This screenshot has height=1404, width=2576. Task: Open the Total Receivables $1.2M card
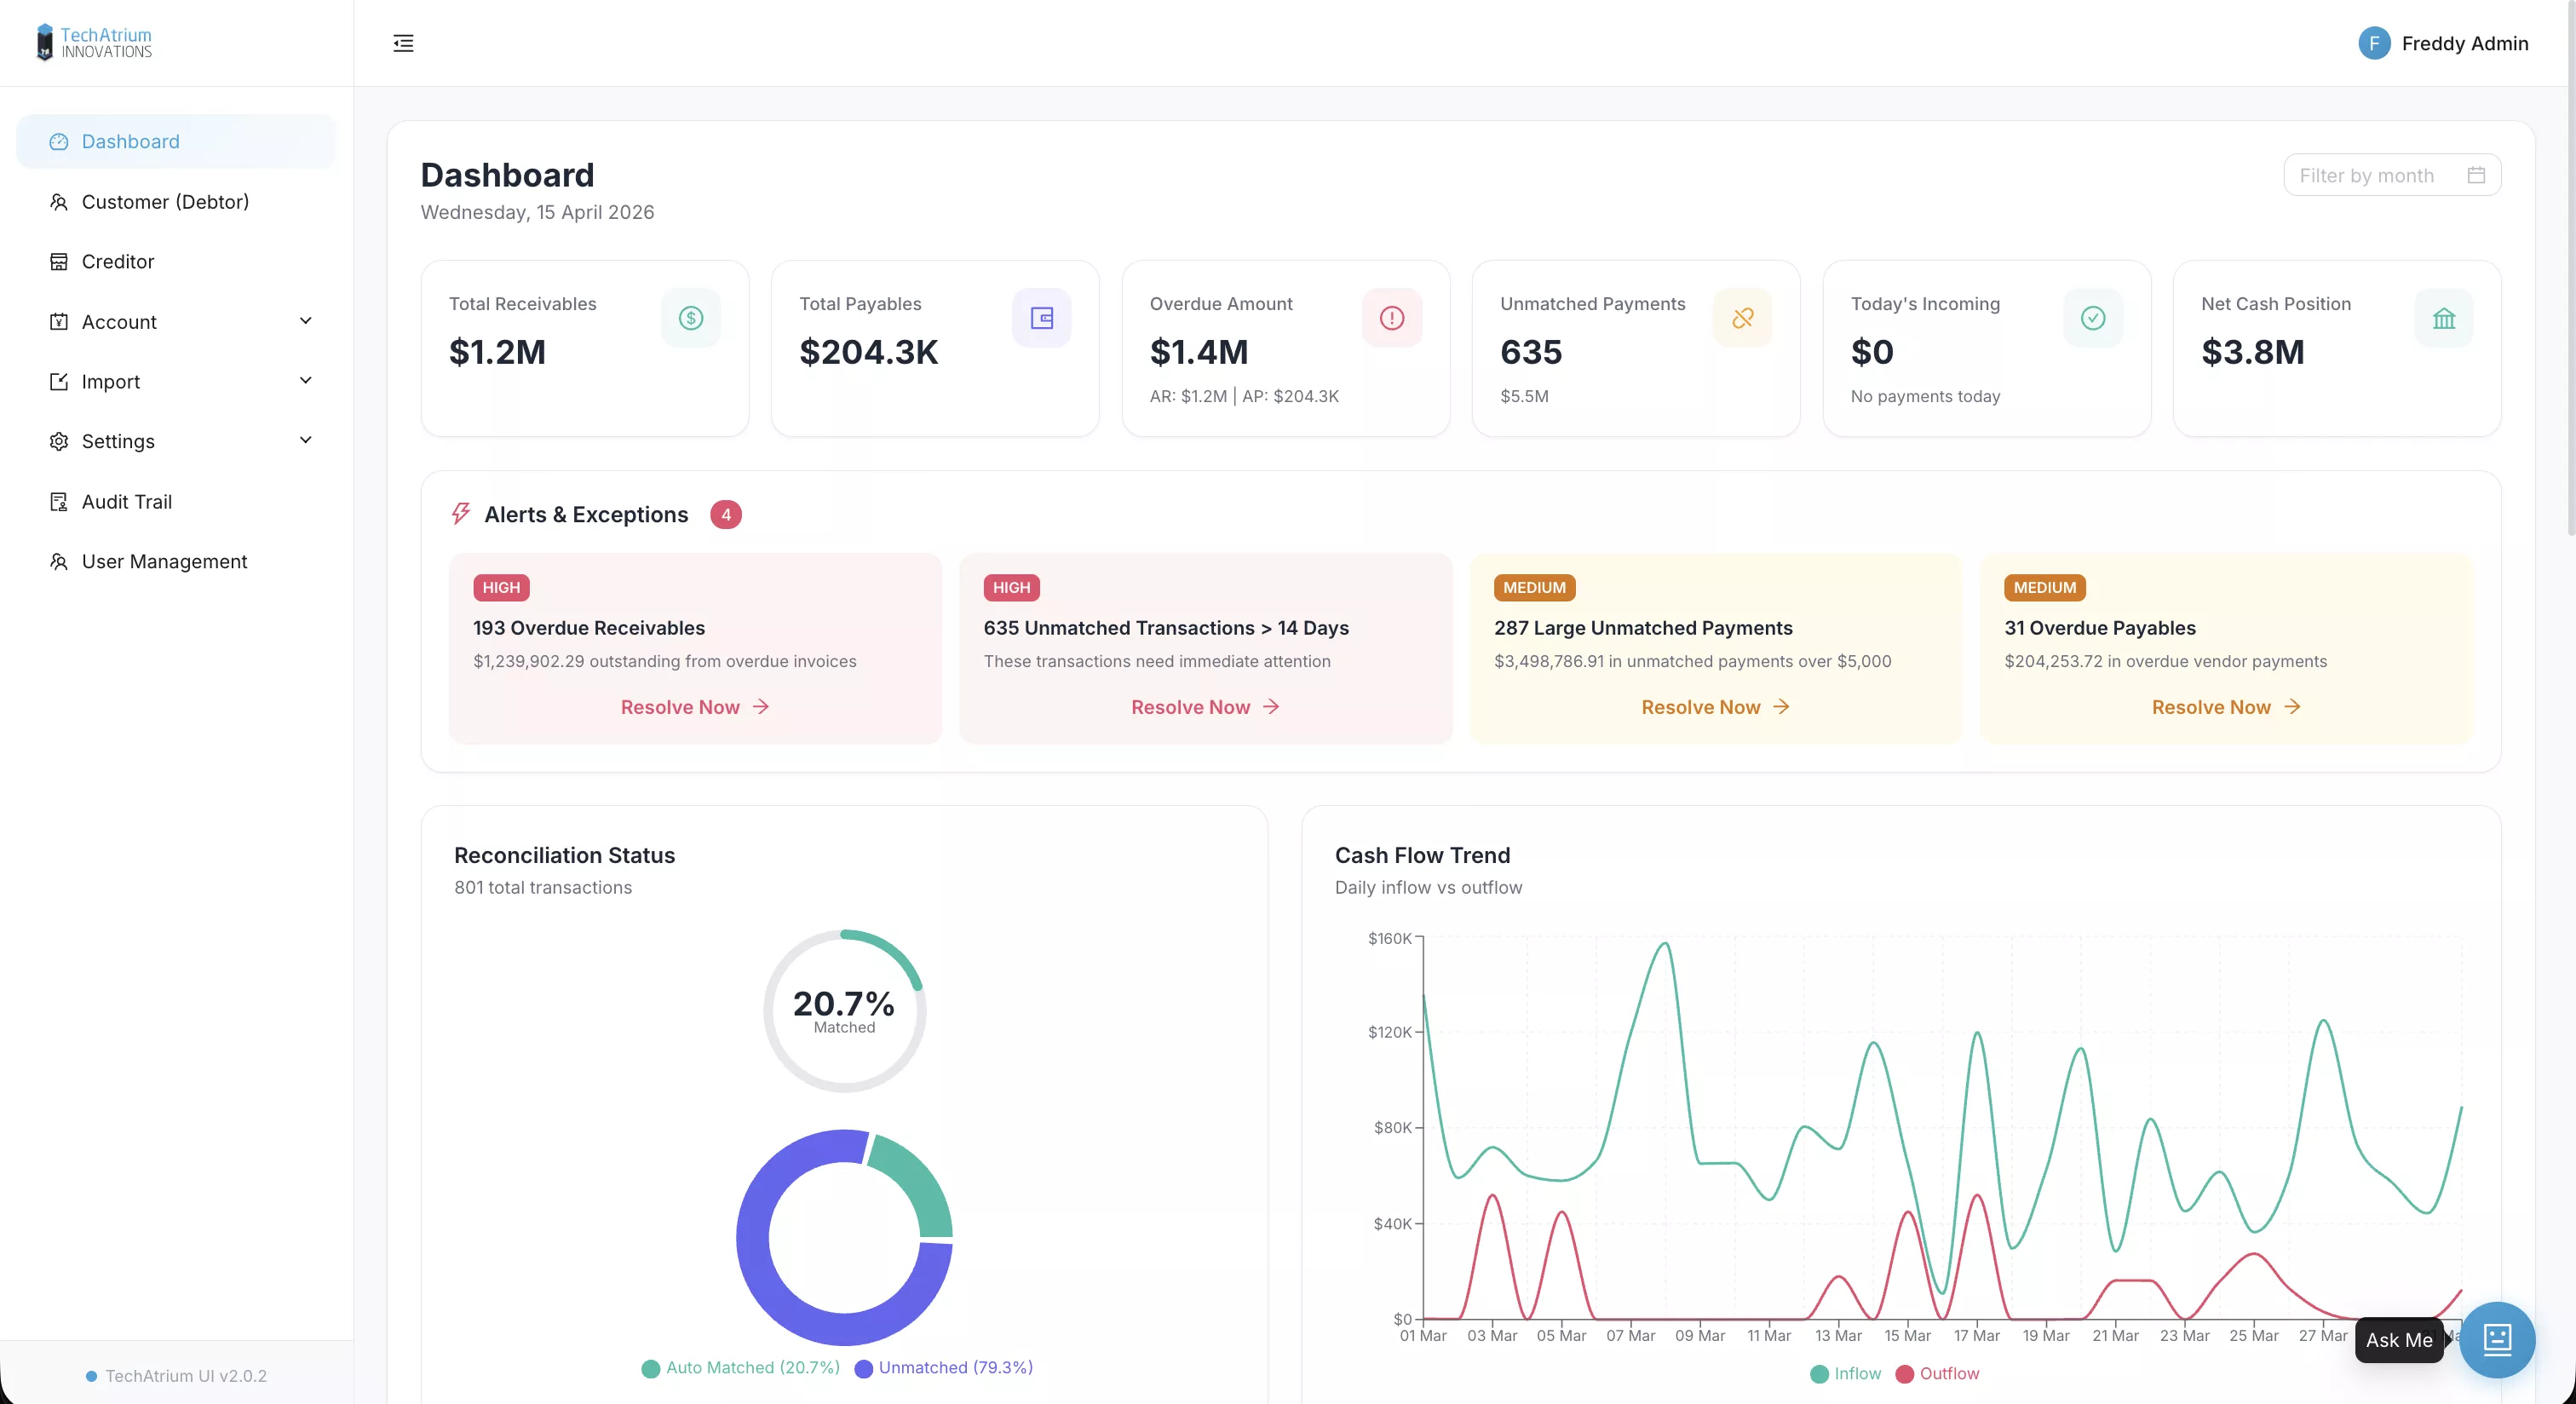585,348
